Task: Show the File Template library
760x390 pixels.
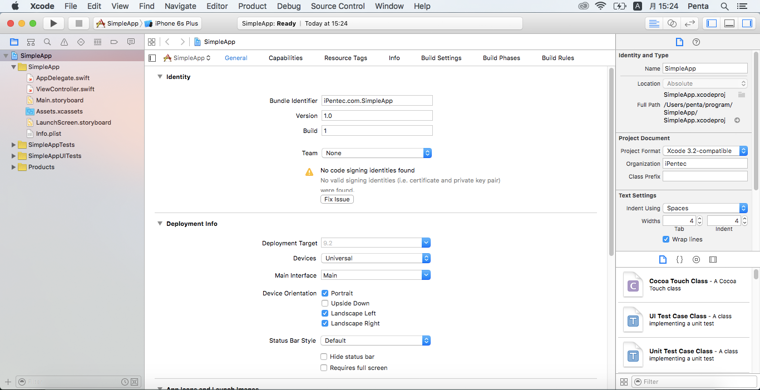Action: (x=663, y=260)
